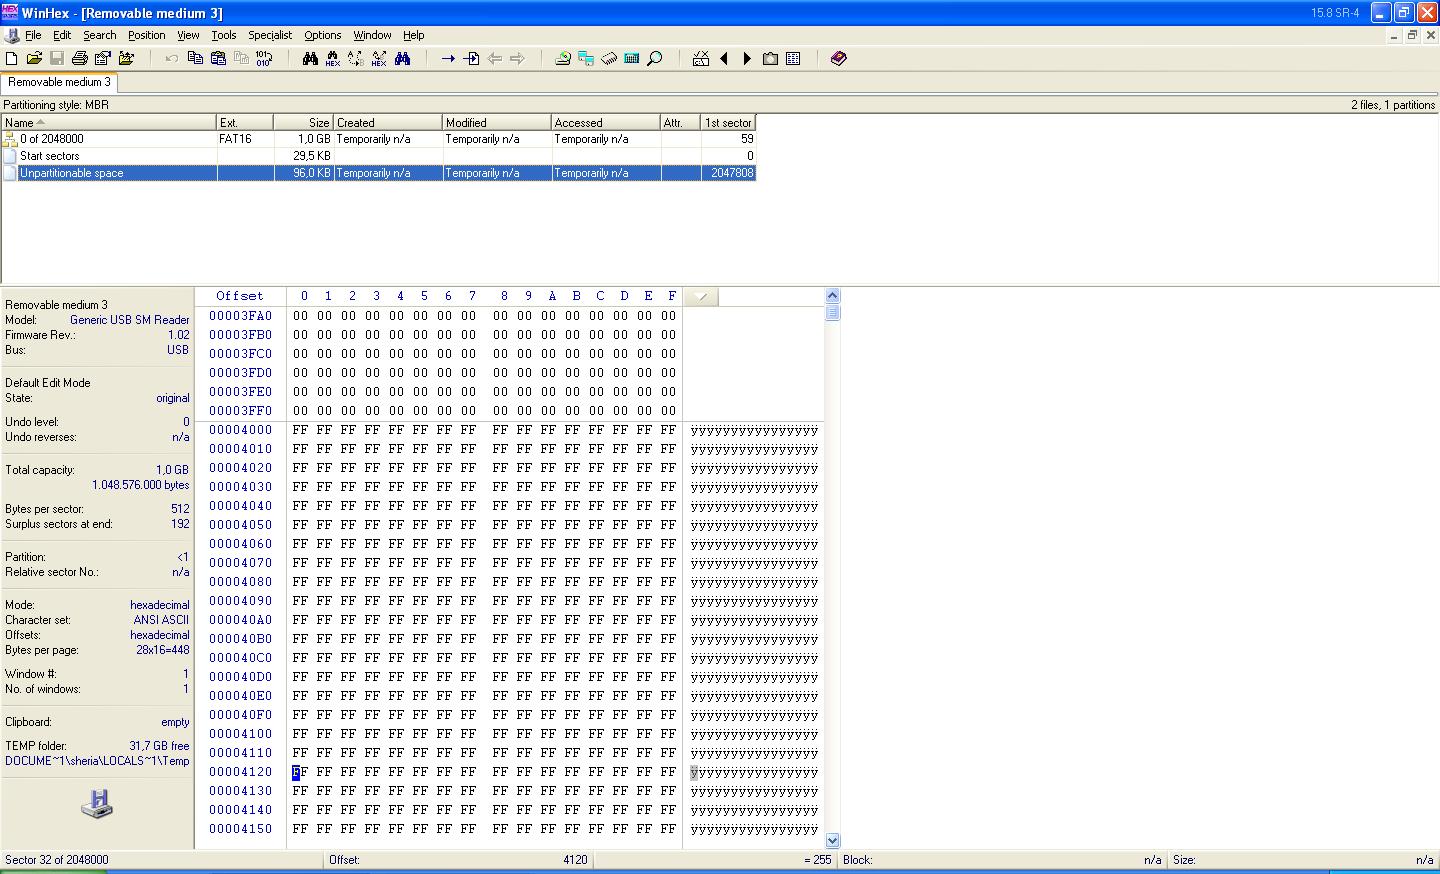The width and height of the screenshot is (1440, 874).
Task: Restore the inner document window
Action: pyautogui.click(x=1413, y=35)
